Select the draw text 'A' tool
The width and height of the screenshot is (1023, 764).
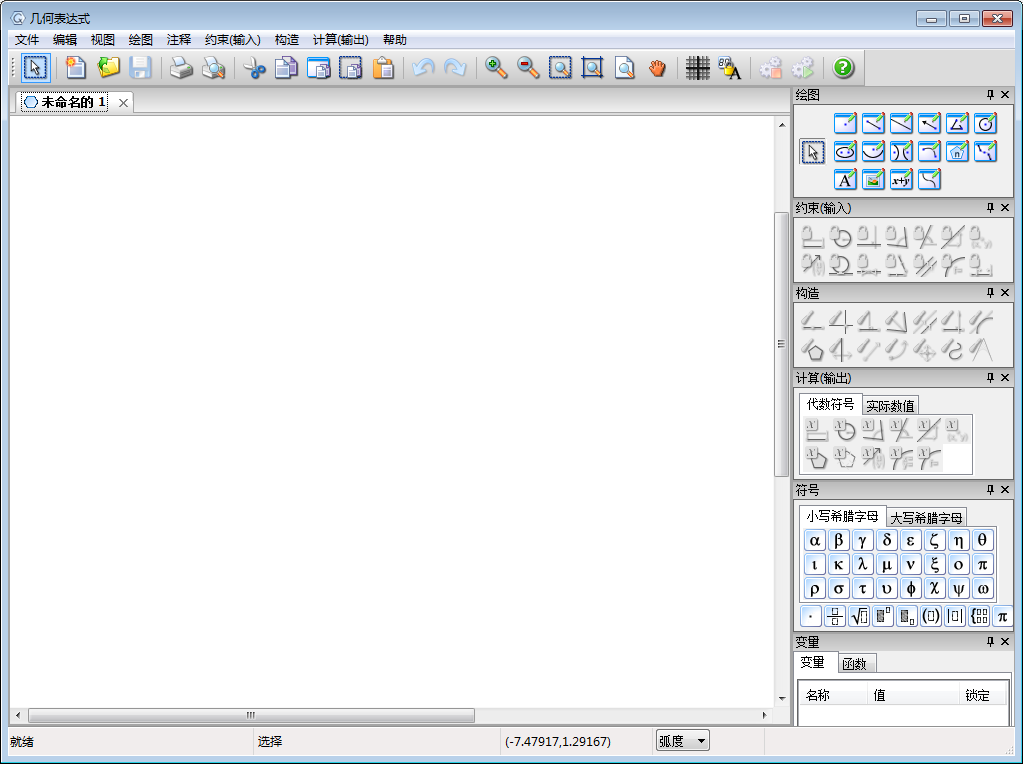[845, 179]
